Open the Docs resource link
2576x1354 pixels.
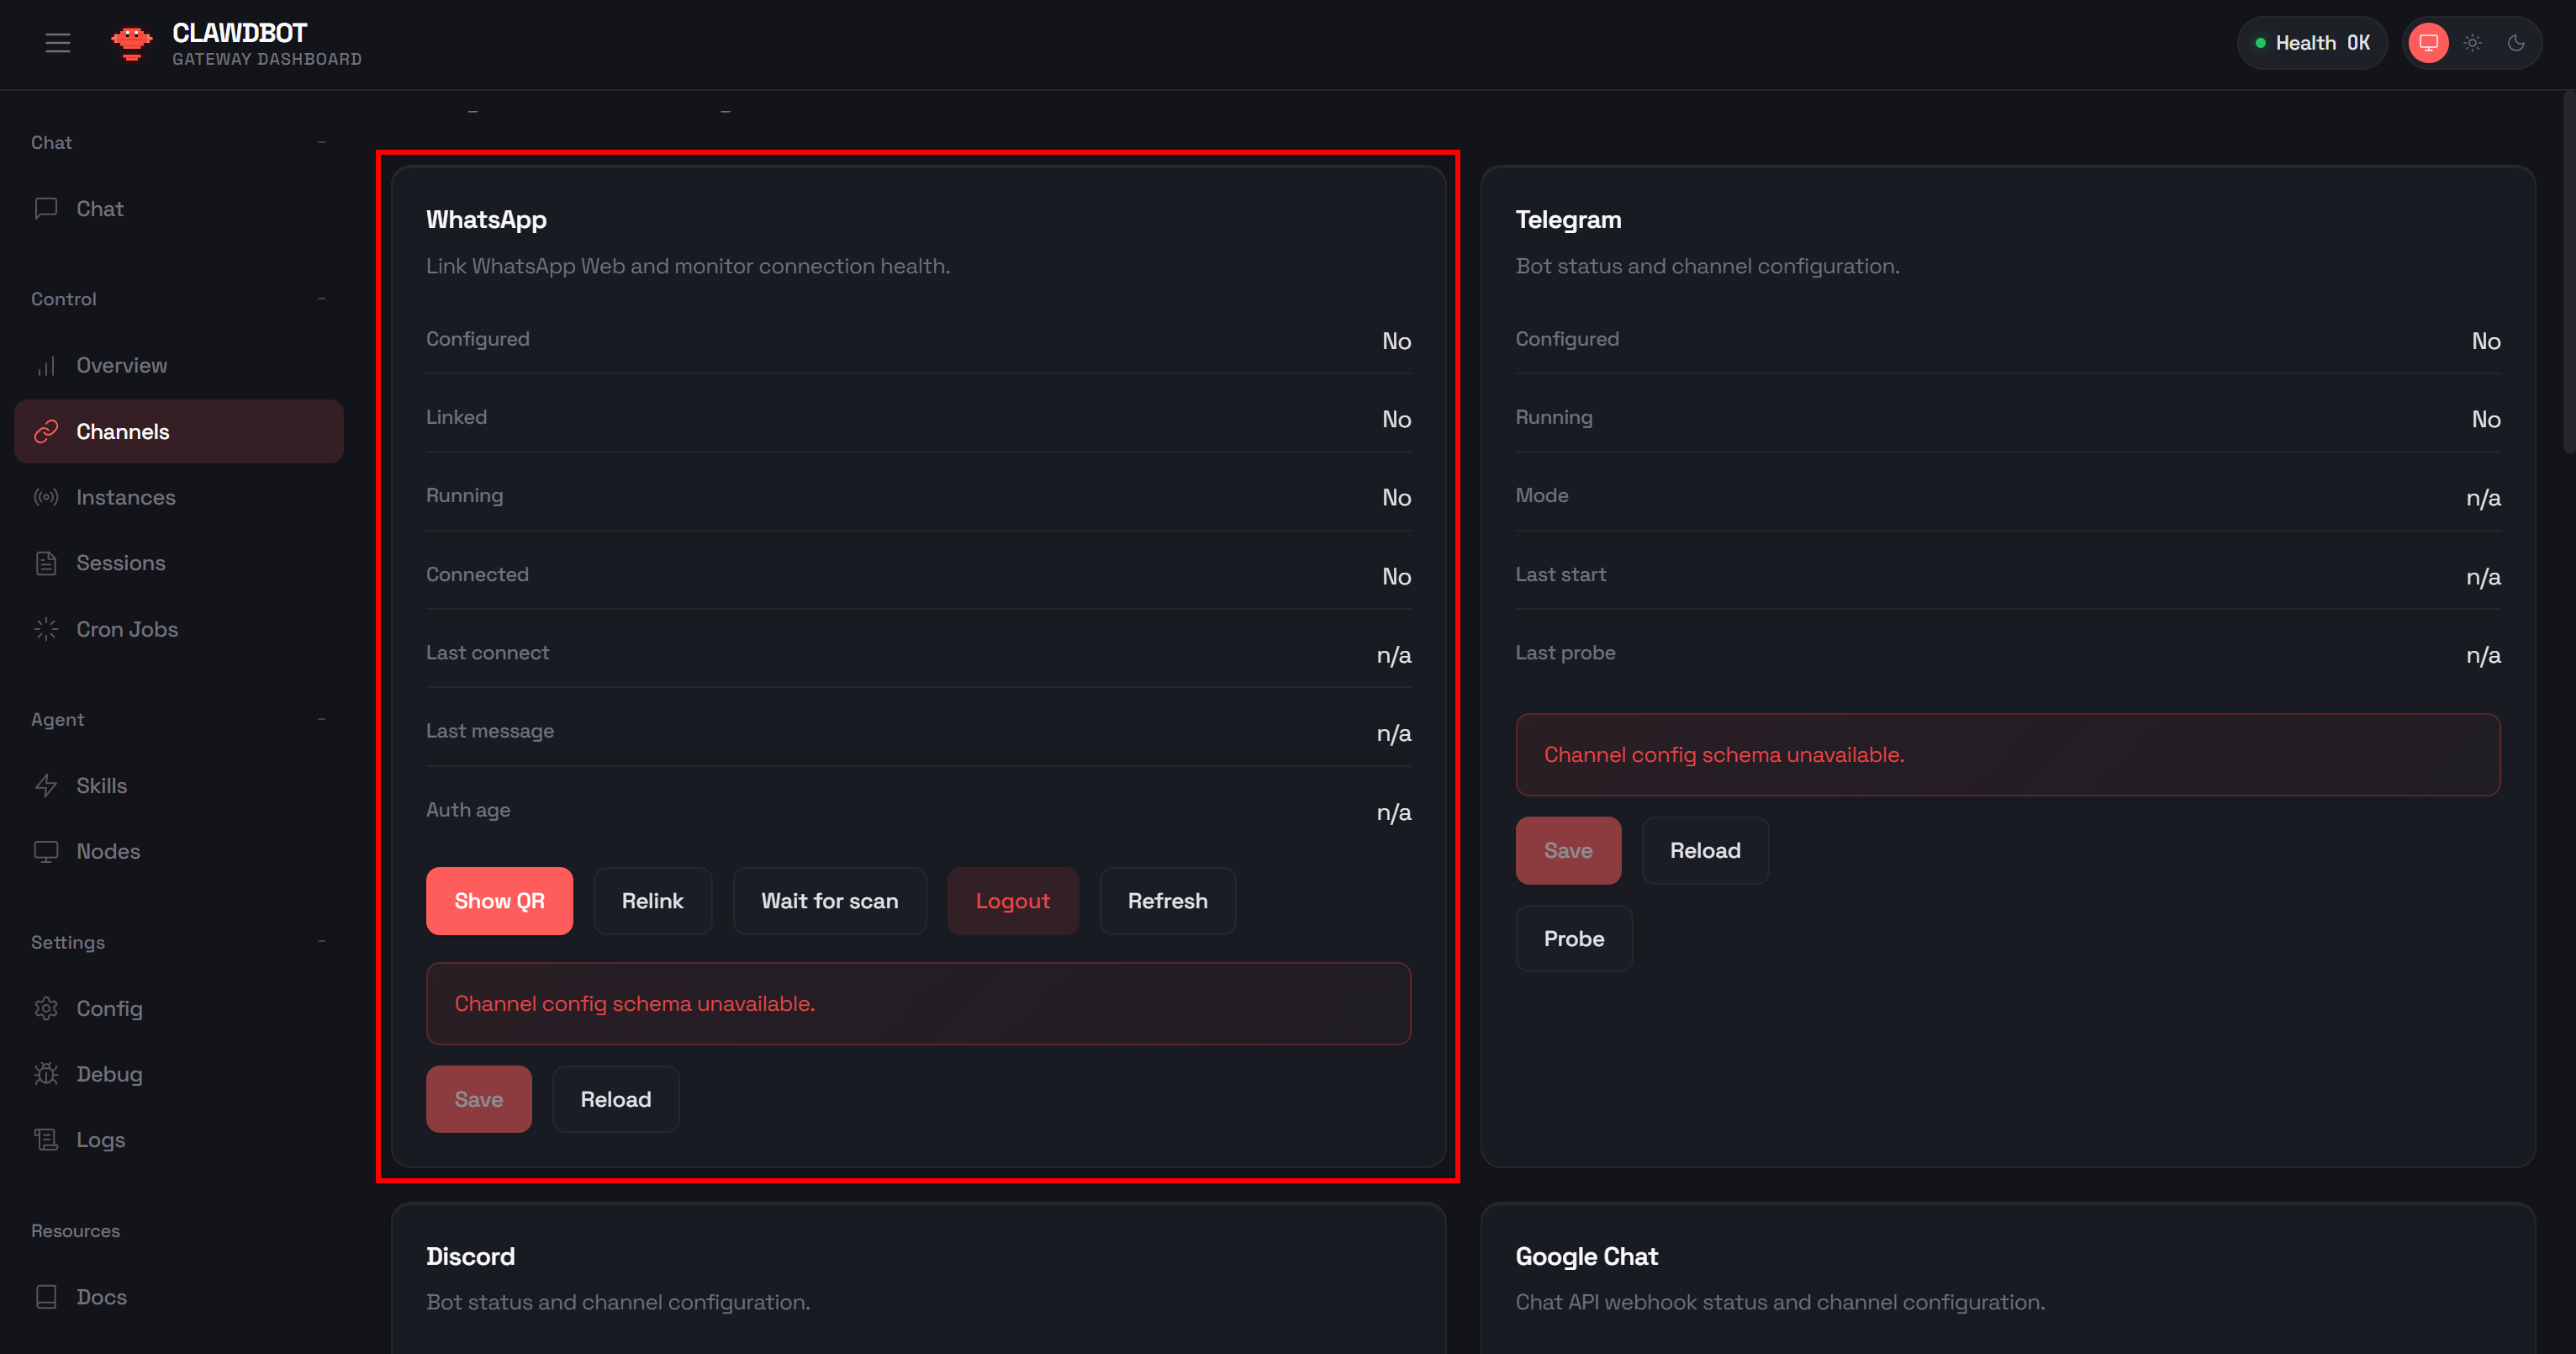point(101,1297)
